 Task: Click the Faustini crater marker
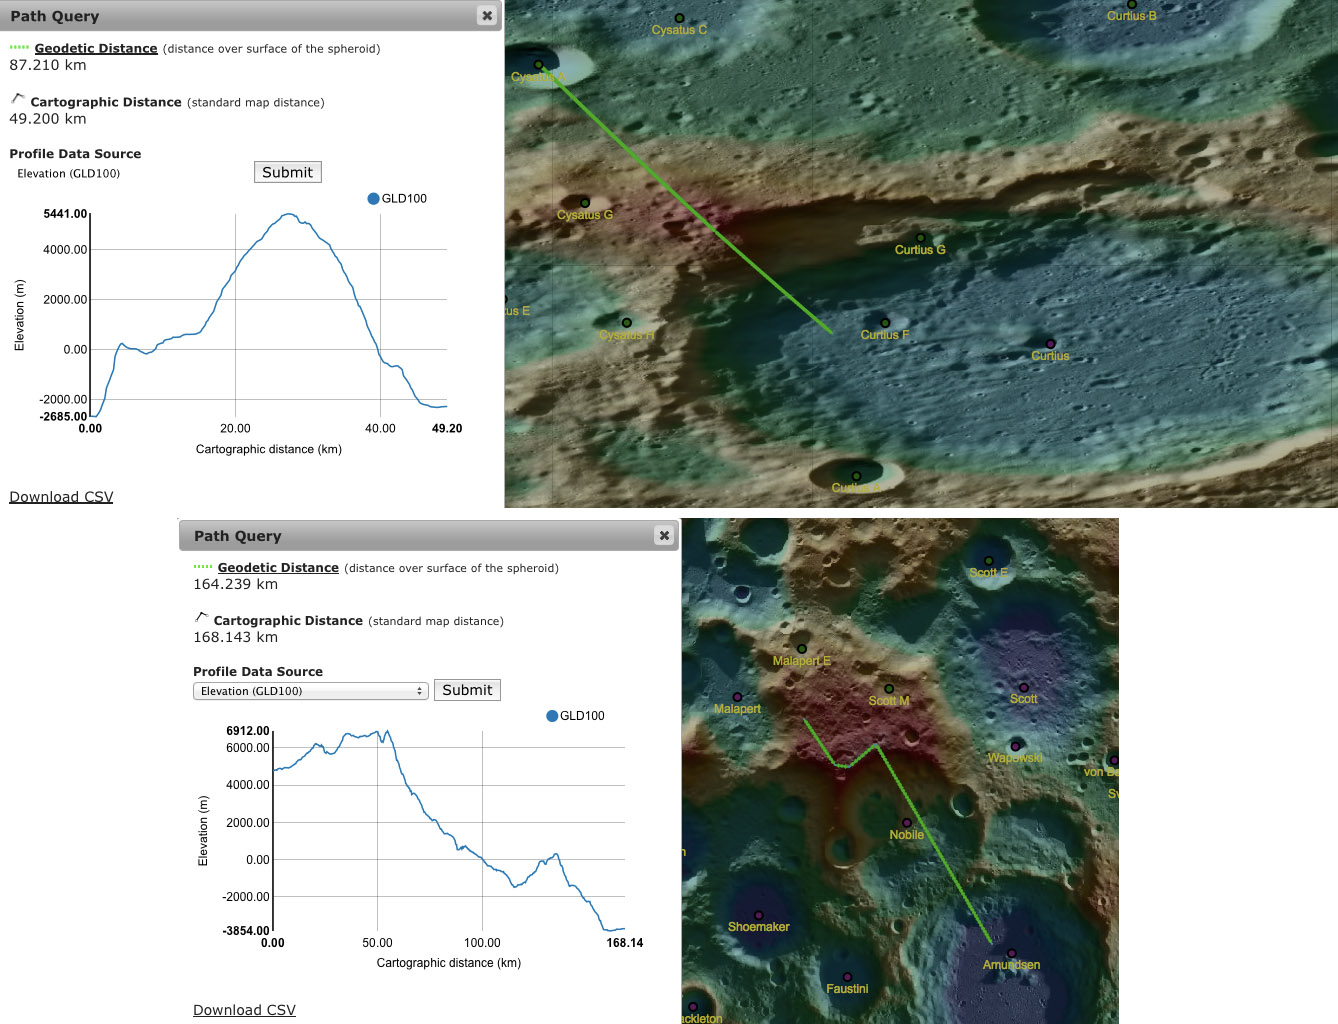(847, 977)
